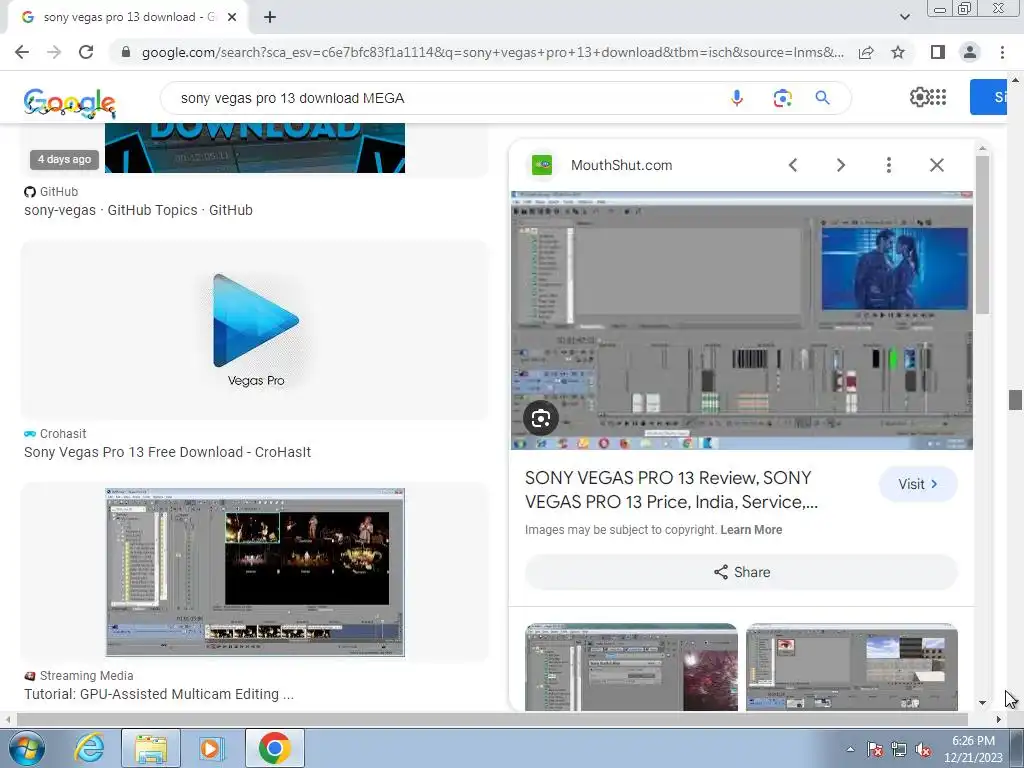Run search with the magnifying glass icon
The image size is (1024, 768).
[x=823, y=98]
